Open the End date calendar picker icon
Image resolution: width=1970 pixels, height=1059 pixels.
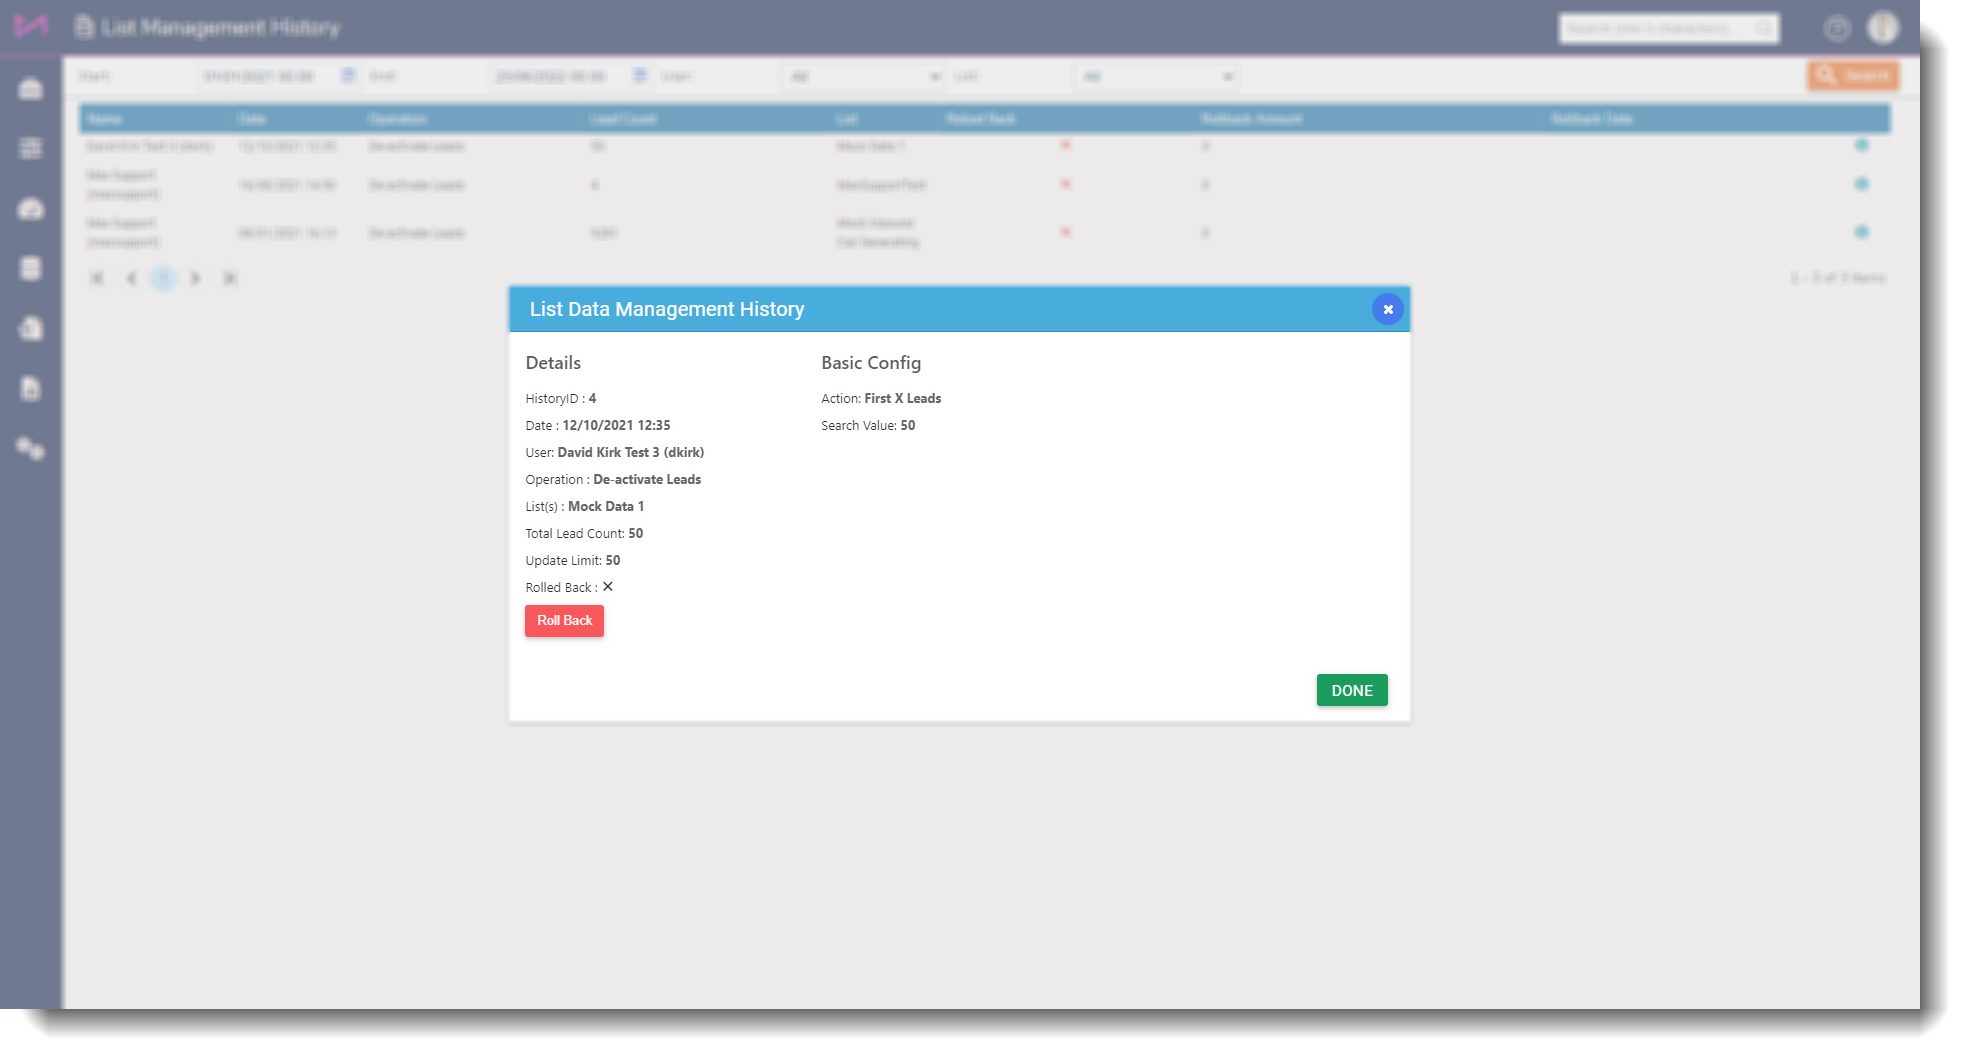click(x=640, y=76)
